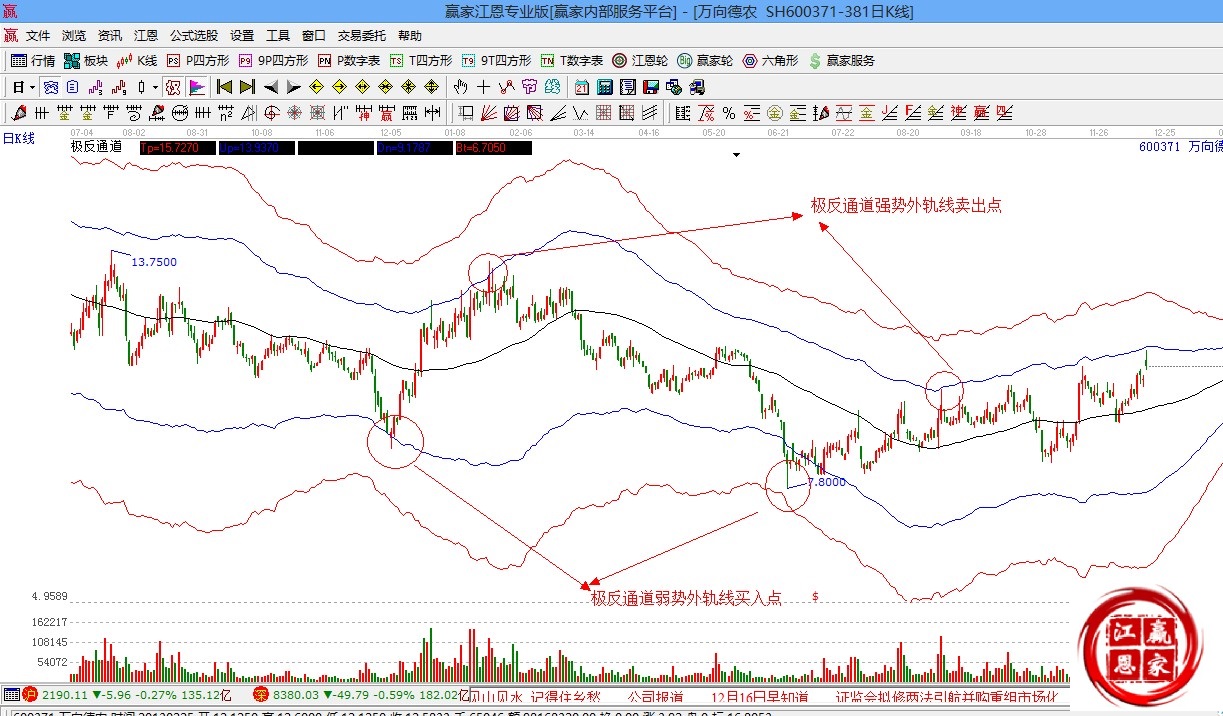
Task: Select the hand pan tool
Action: (461, 87)
